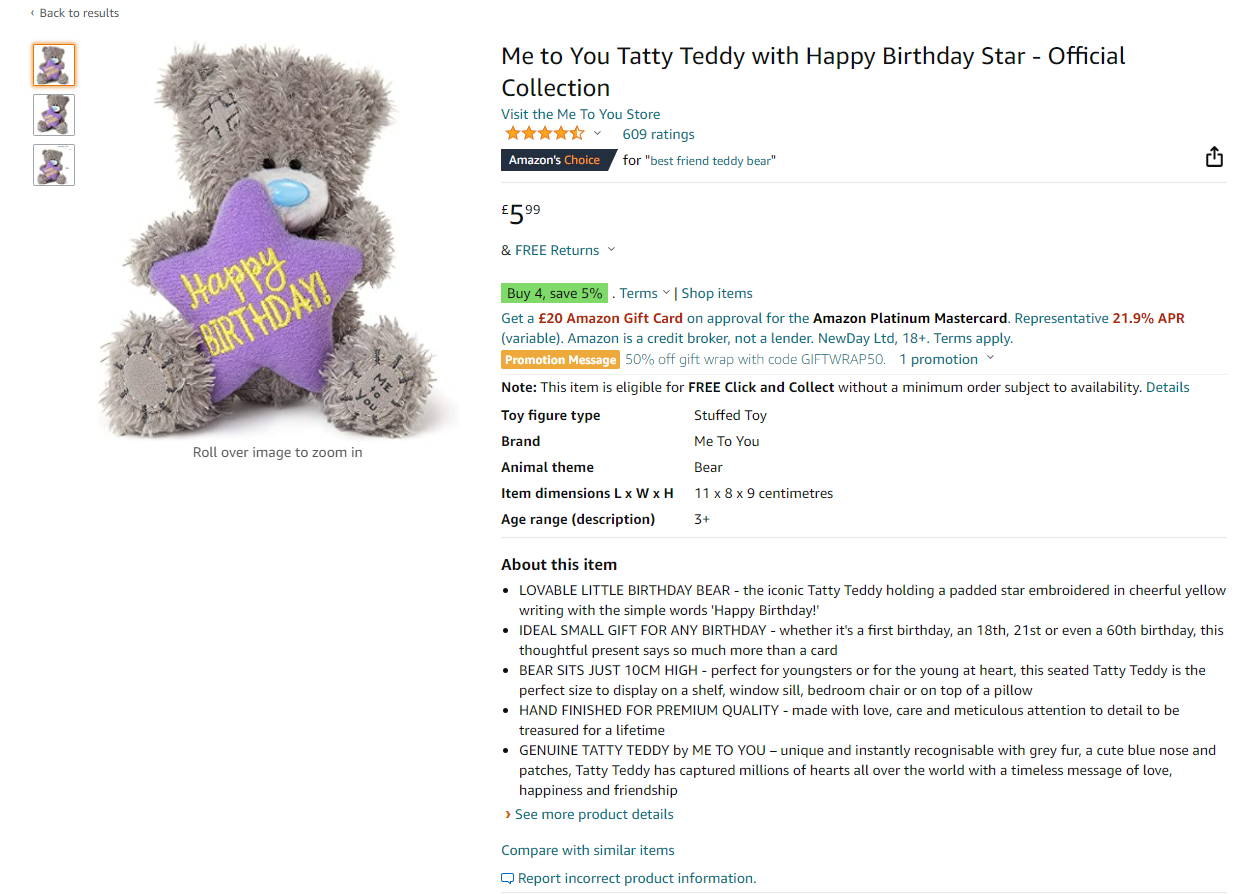Click the Report incorrect product information speech icon
Viewport: 1249px width, 894px height.
coord(508,879)
